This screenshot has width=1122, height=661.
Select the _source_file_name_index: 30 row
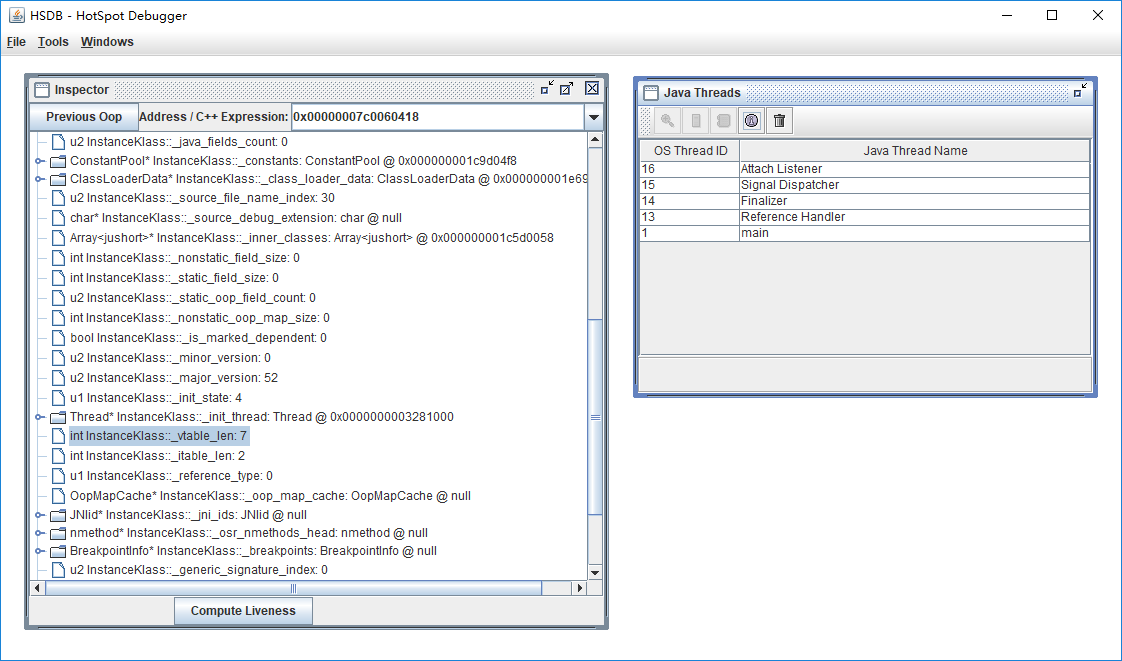(202, 198)
